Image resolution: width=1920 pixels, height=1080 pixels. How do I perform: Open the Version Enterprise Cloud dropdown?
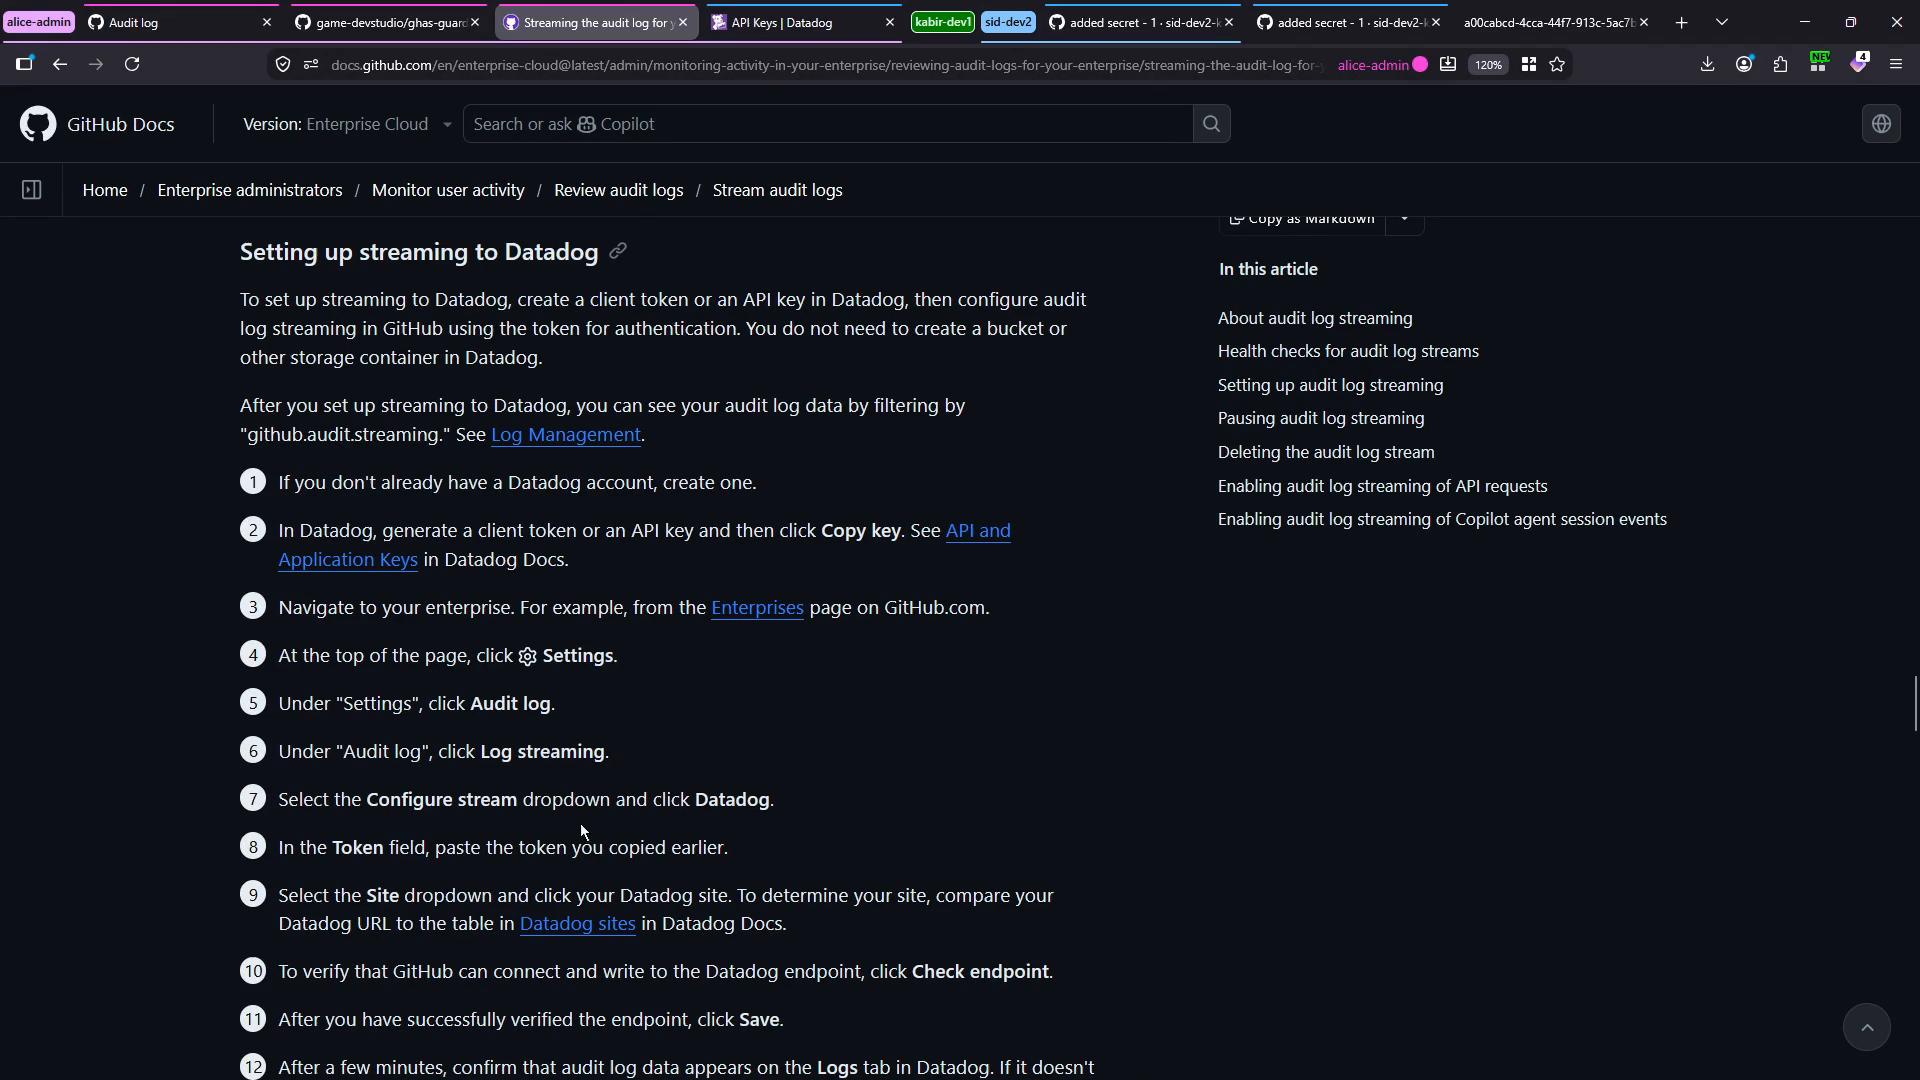tap(347, 124)
